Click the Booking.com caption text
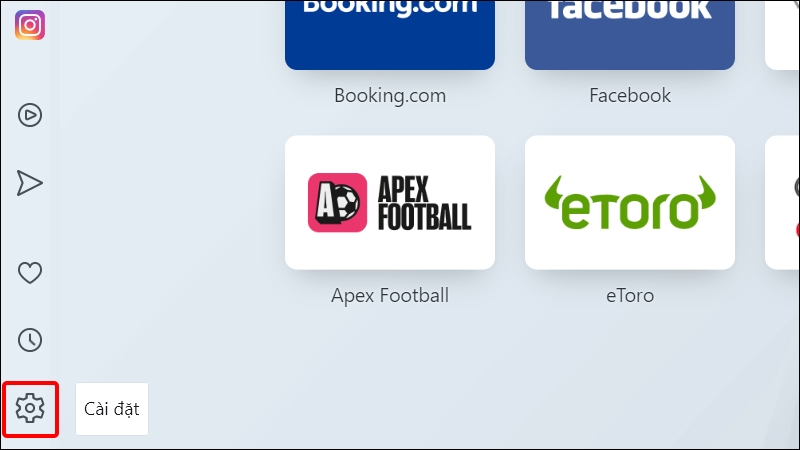The image size is (800, 450). point(390,95)
